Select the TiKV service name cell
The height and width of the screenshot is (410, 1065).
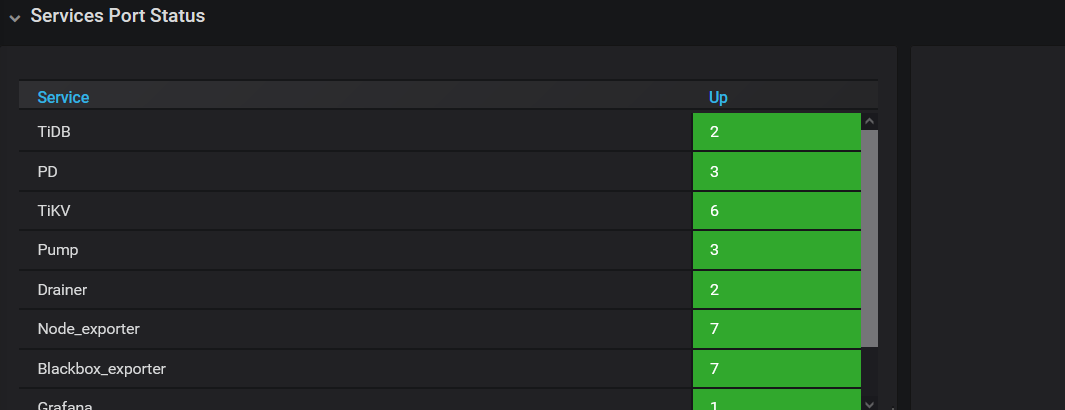pyautogui.click(x=355, y=211)
